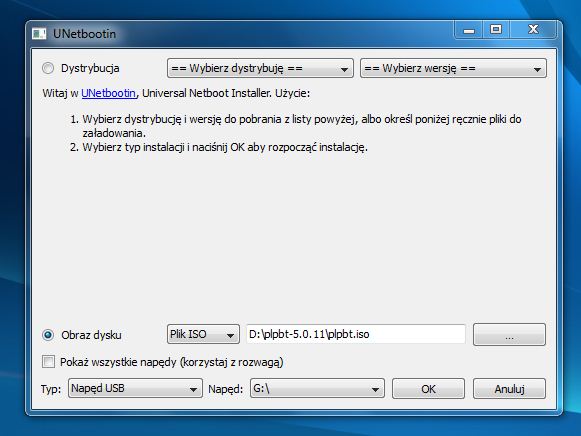Click the Obraz dysku label

pos(91,335)
